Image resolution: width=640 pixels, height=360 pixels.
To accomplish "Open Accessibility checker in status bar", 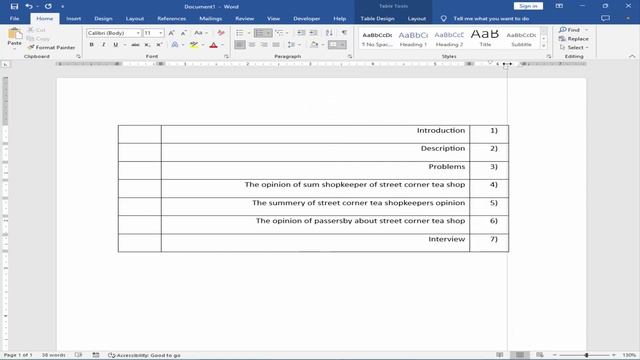I will pos(144,355).
